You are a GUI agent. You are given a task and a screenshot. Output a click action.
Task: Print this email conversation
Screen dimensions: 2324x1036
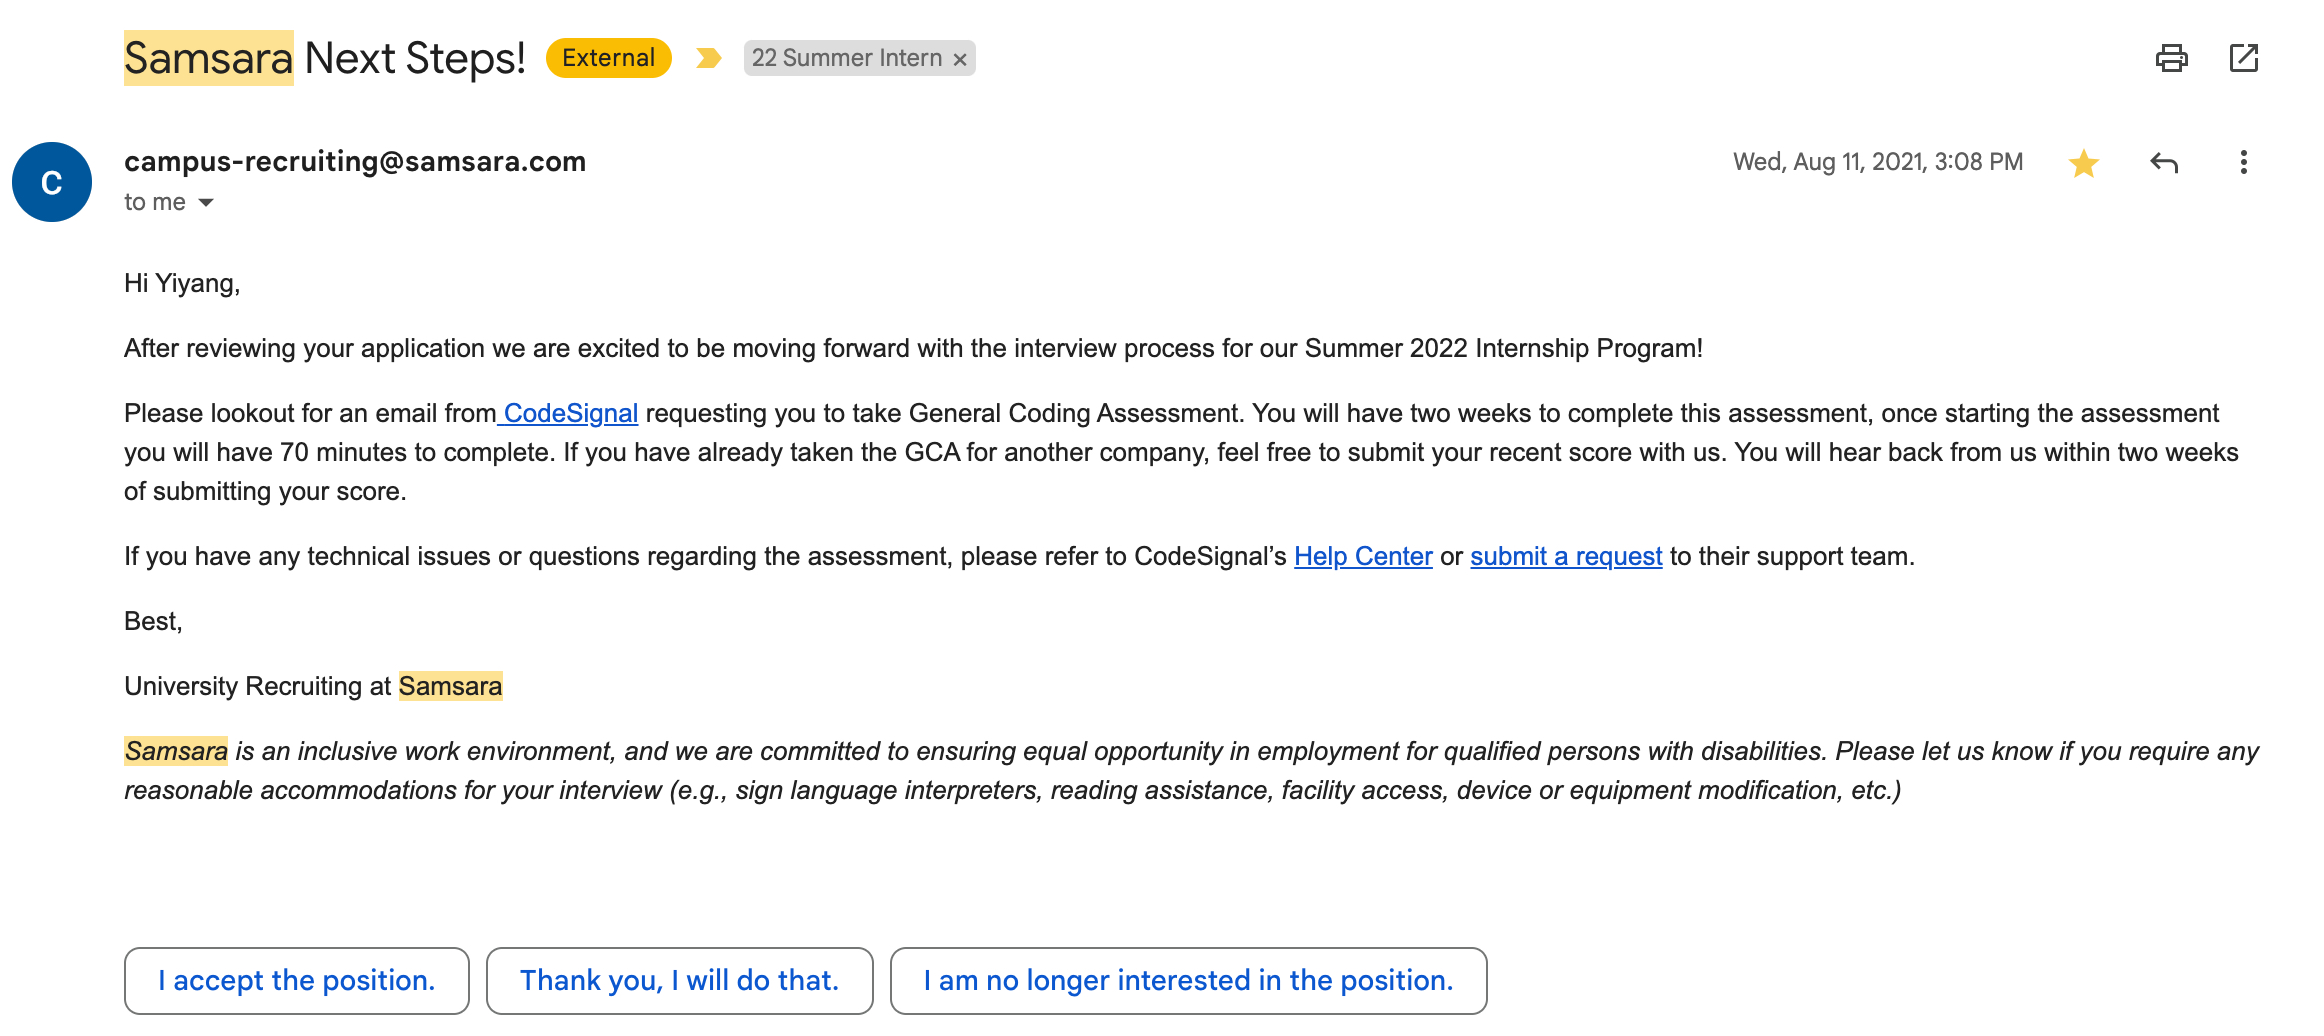coord(2171,58)
